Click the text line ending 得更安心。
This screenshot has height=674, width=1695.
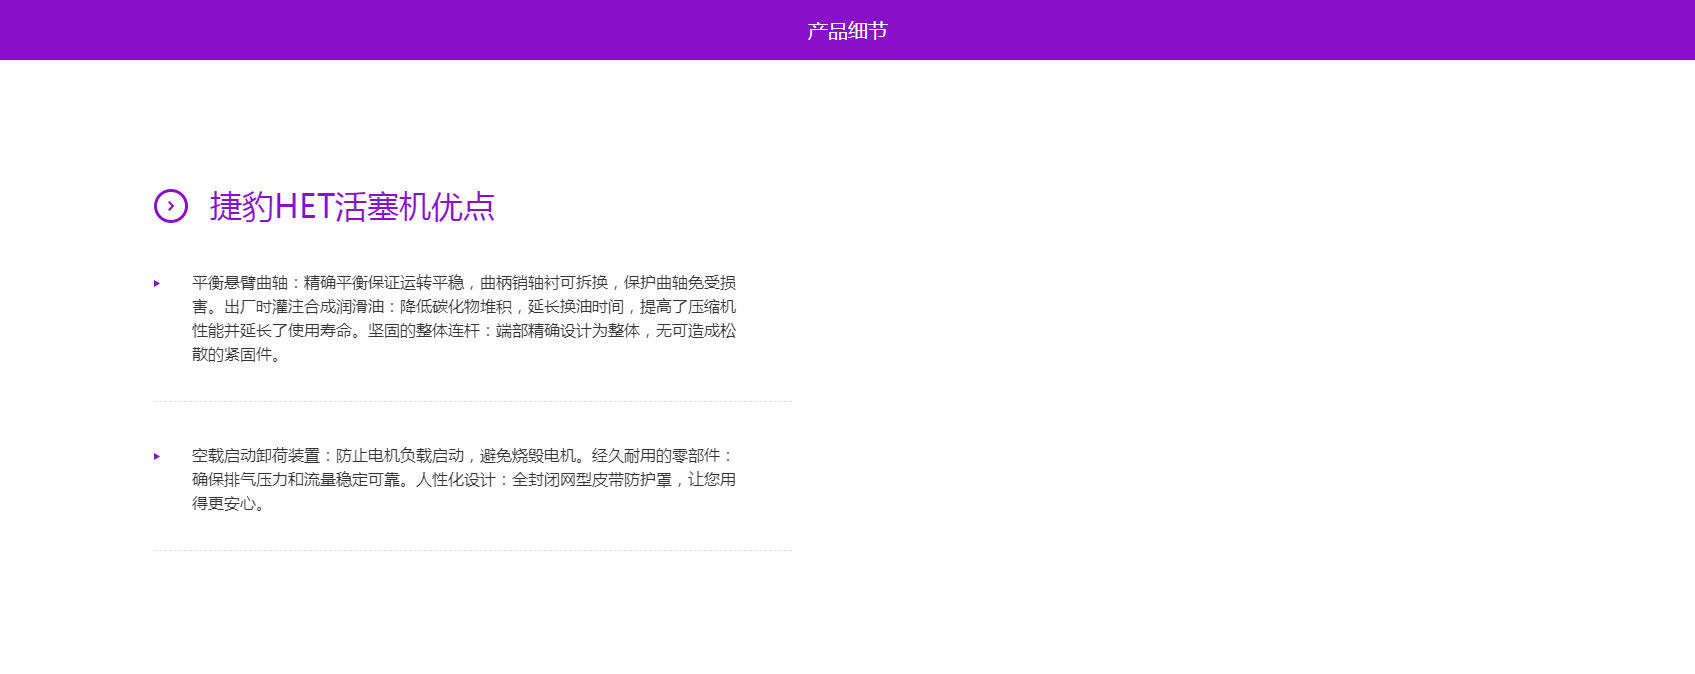230,504
